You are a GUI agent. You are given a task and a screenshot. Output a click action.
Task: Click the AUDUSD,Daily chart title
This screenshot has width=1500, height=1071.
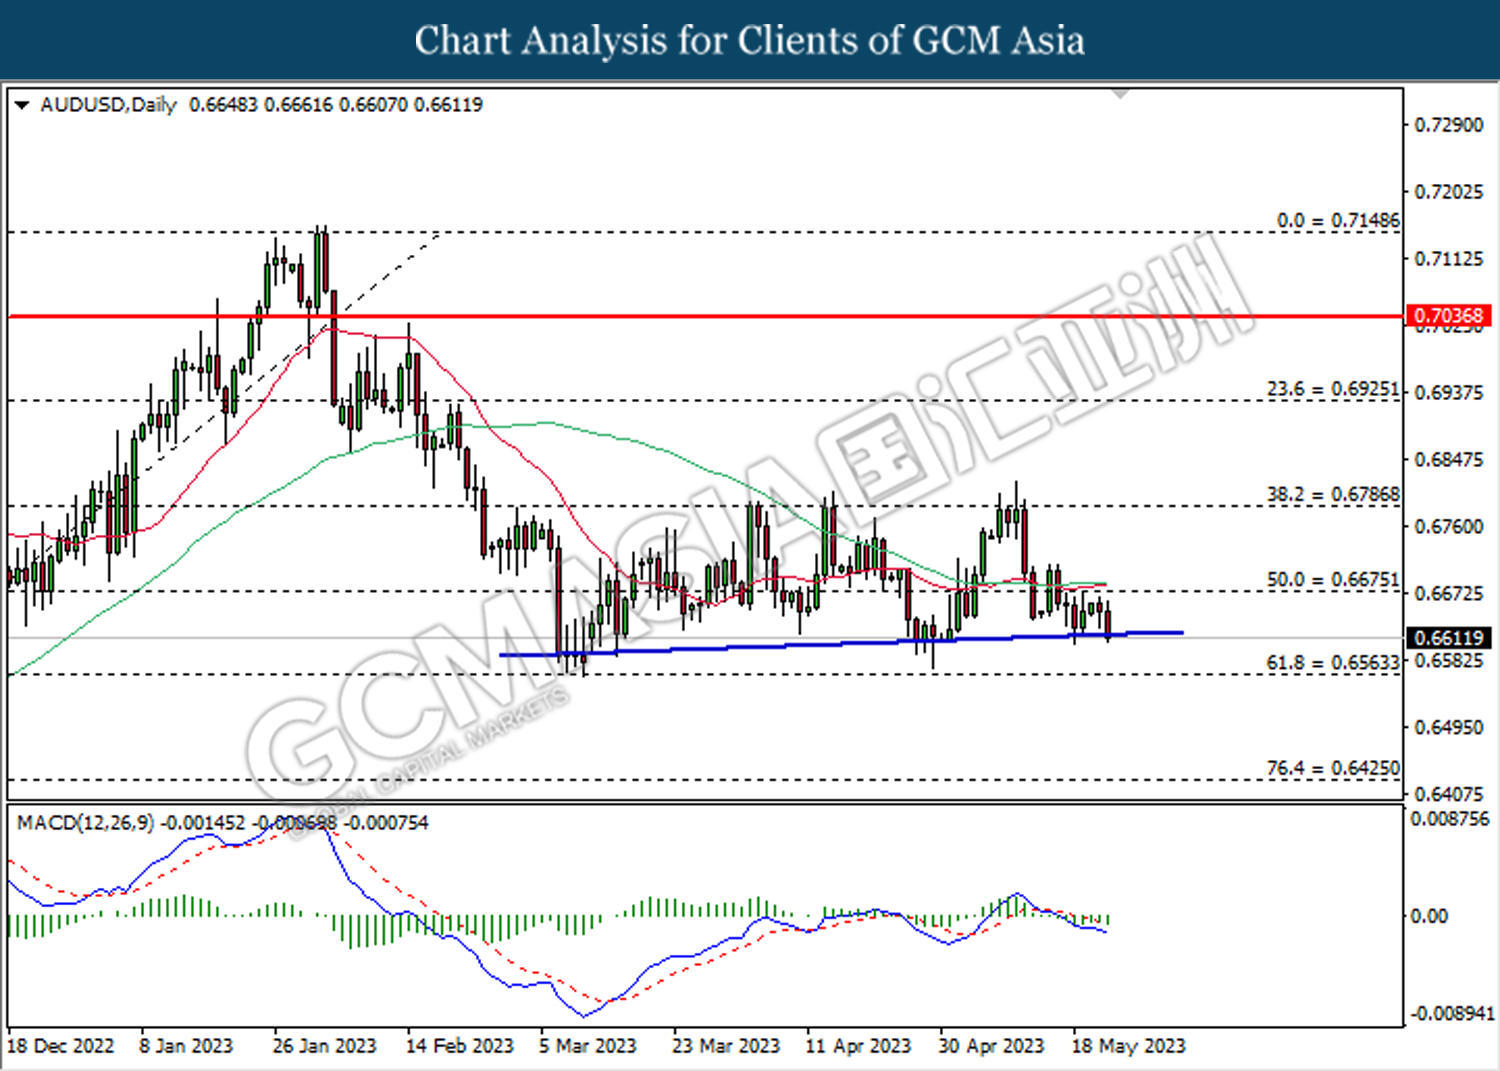(108, 105)
